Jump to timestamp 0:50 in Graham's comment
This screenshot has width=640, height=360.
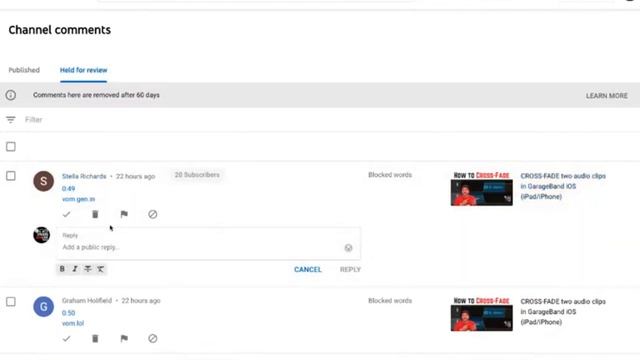(68, 313)
